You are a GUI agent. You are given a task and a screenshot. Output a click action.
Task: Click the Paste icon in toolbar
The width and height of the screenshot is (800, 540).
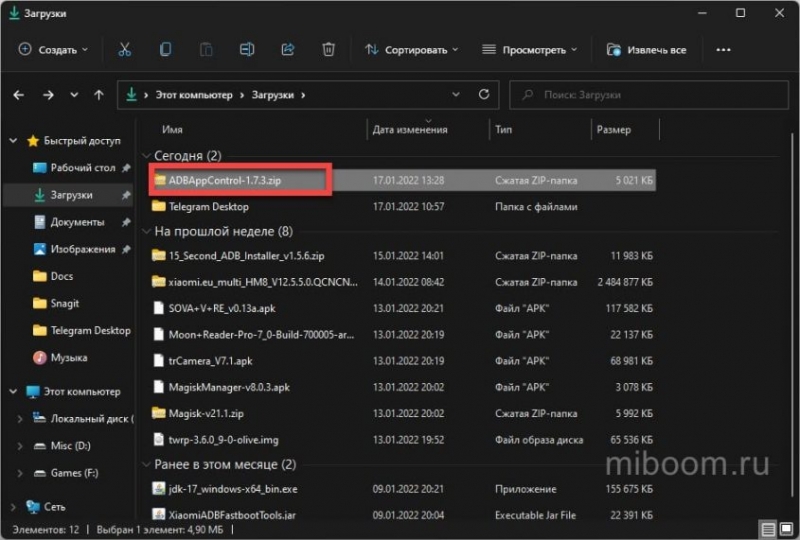tap(206, 50)
